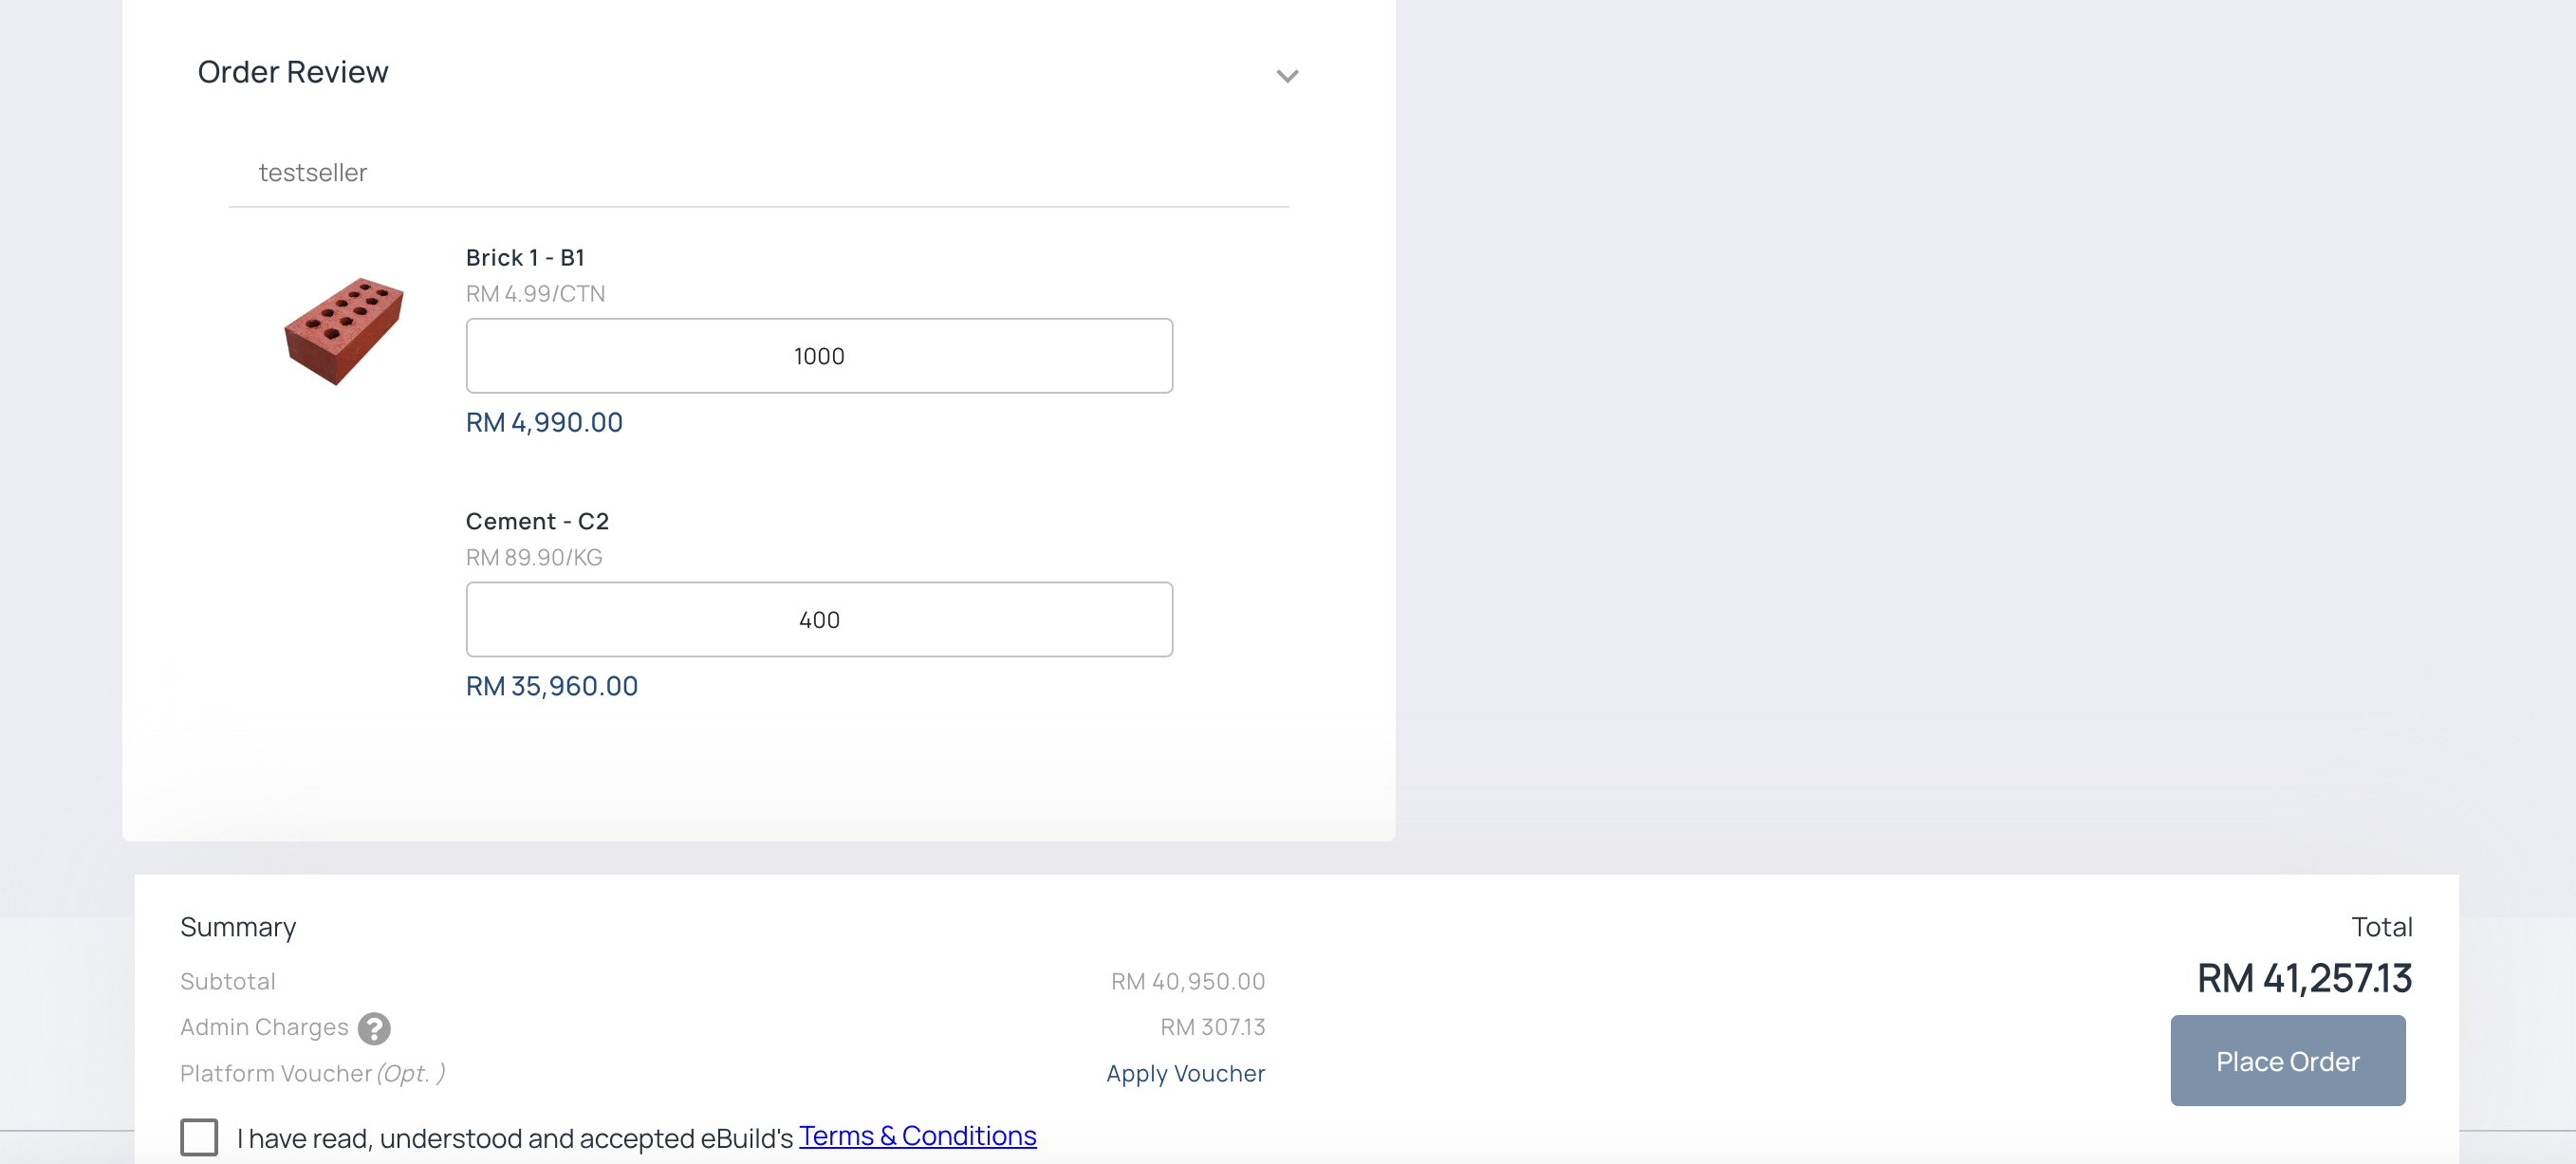Click the Admin Charges help question-mark icon
This screenshot has height=1164, width=2576.
pos(374,1027)
